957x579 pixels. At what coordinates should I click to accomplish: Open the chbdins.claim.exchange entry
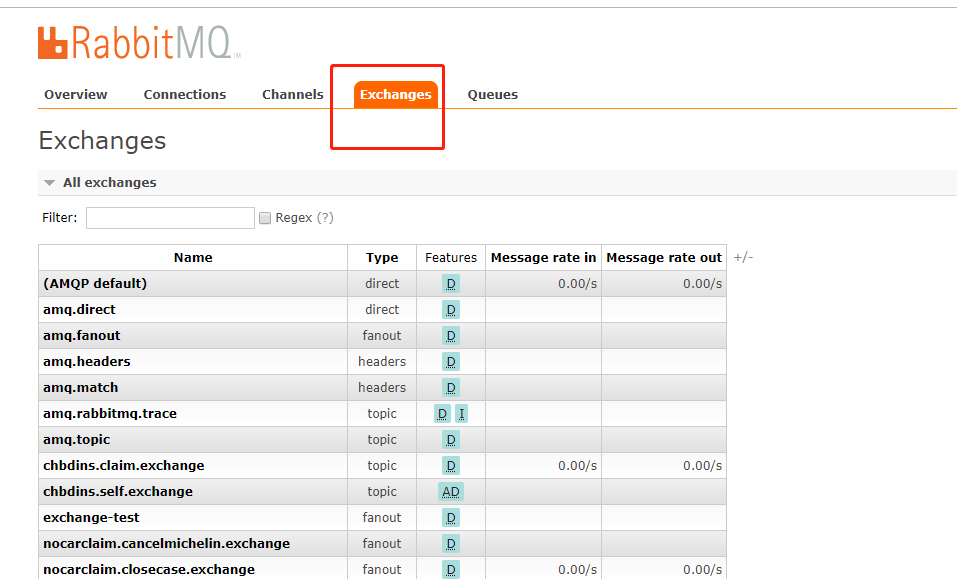pos(124,466)
